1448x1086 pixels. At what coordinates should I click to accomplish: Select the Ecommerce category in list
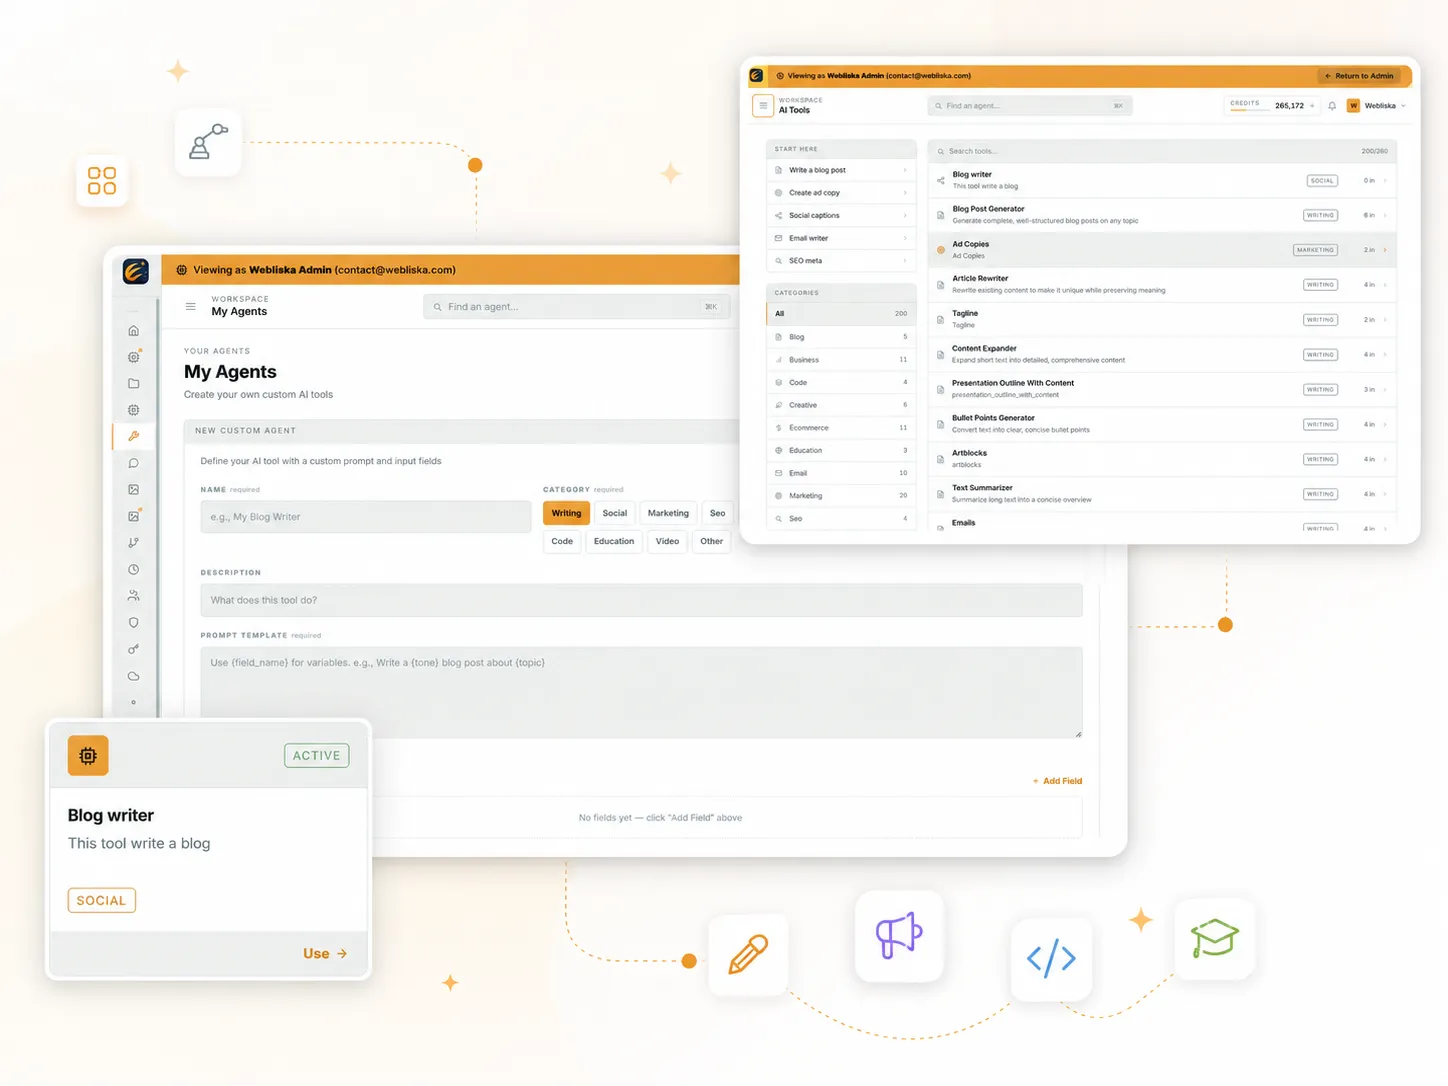(x=841, y=428)
